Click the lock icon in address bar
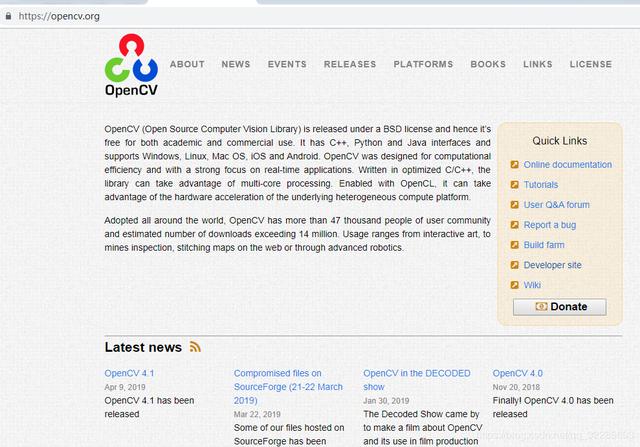640x447 pixels. 8,16
